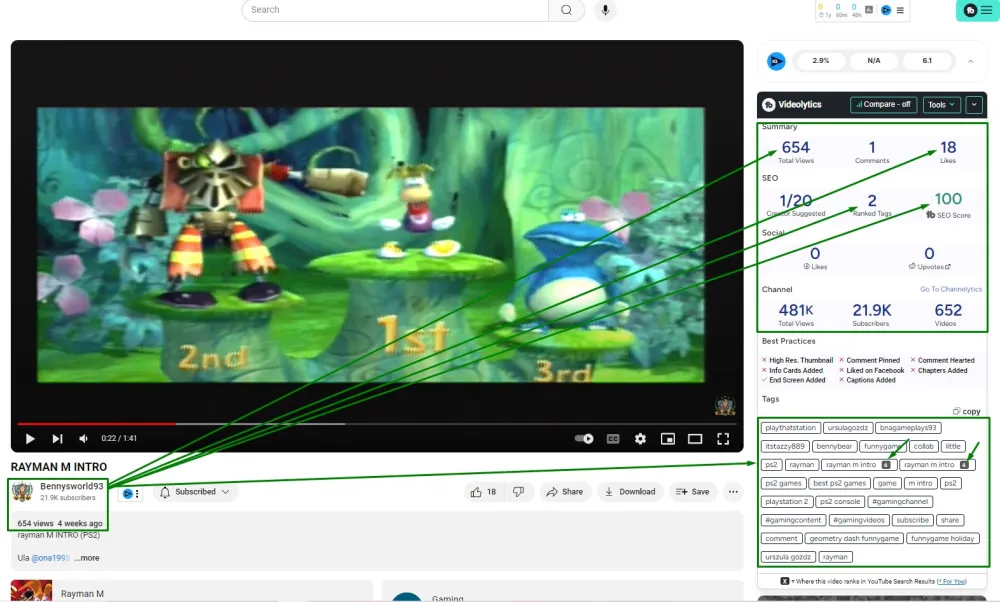
Task: Open the Tools dropdown
Action: click(x=941, y=105)
